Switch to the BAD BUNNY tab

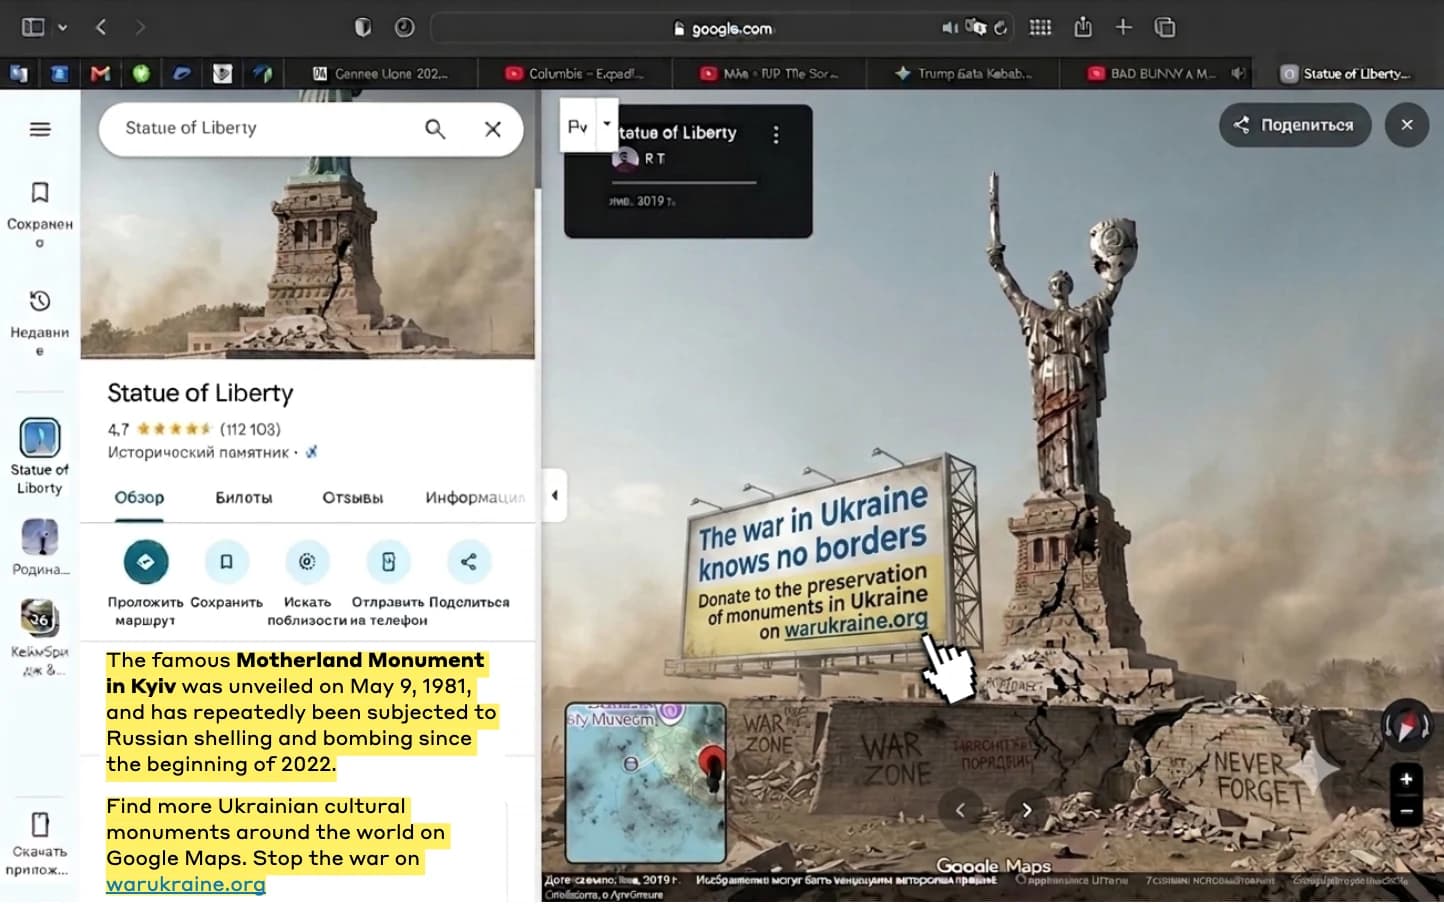coord(1158,73)
